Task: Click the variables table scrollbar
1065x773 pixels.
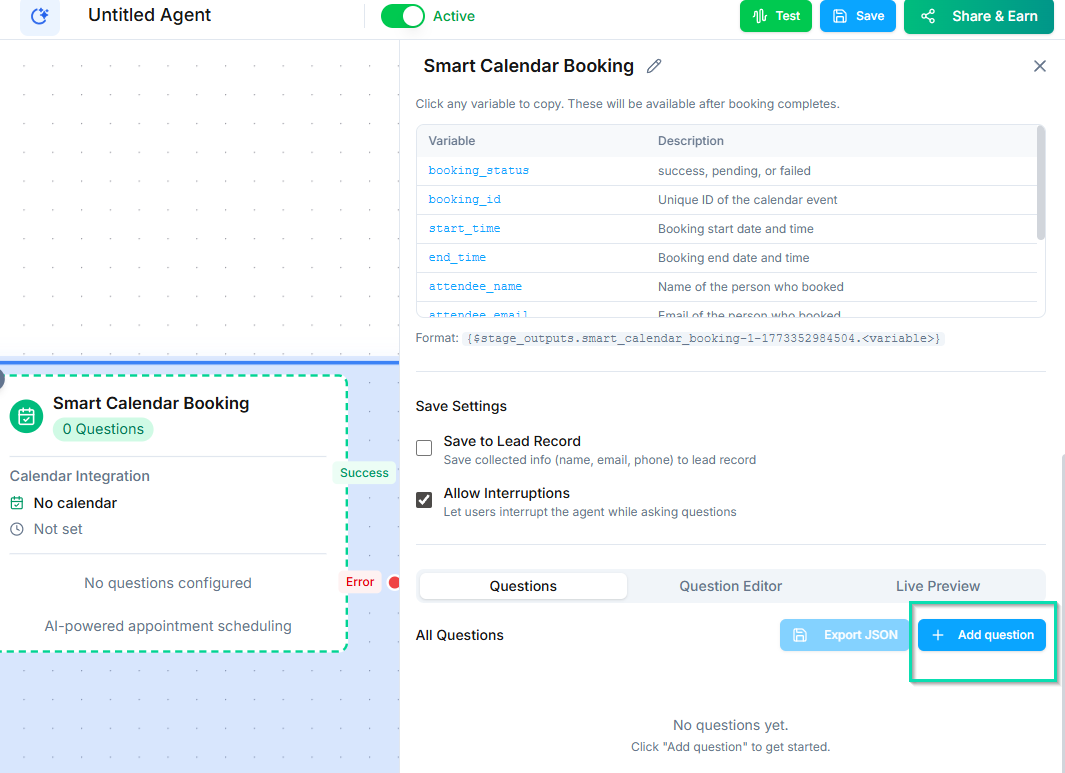Action: (1040, 185)
